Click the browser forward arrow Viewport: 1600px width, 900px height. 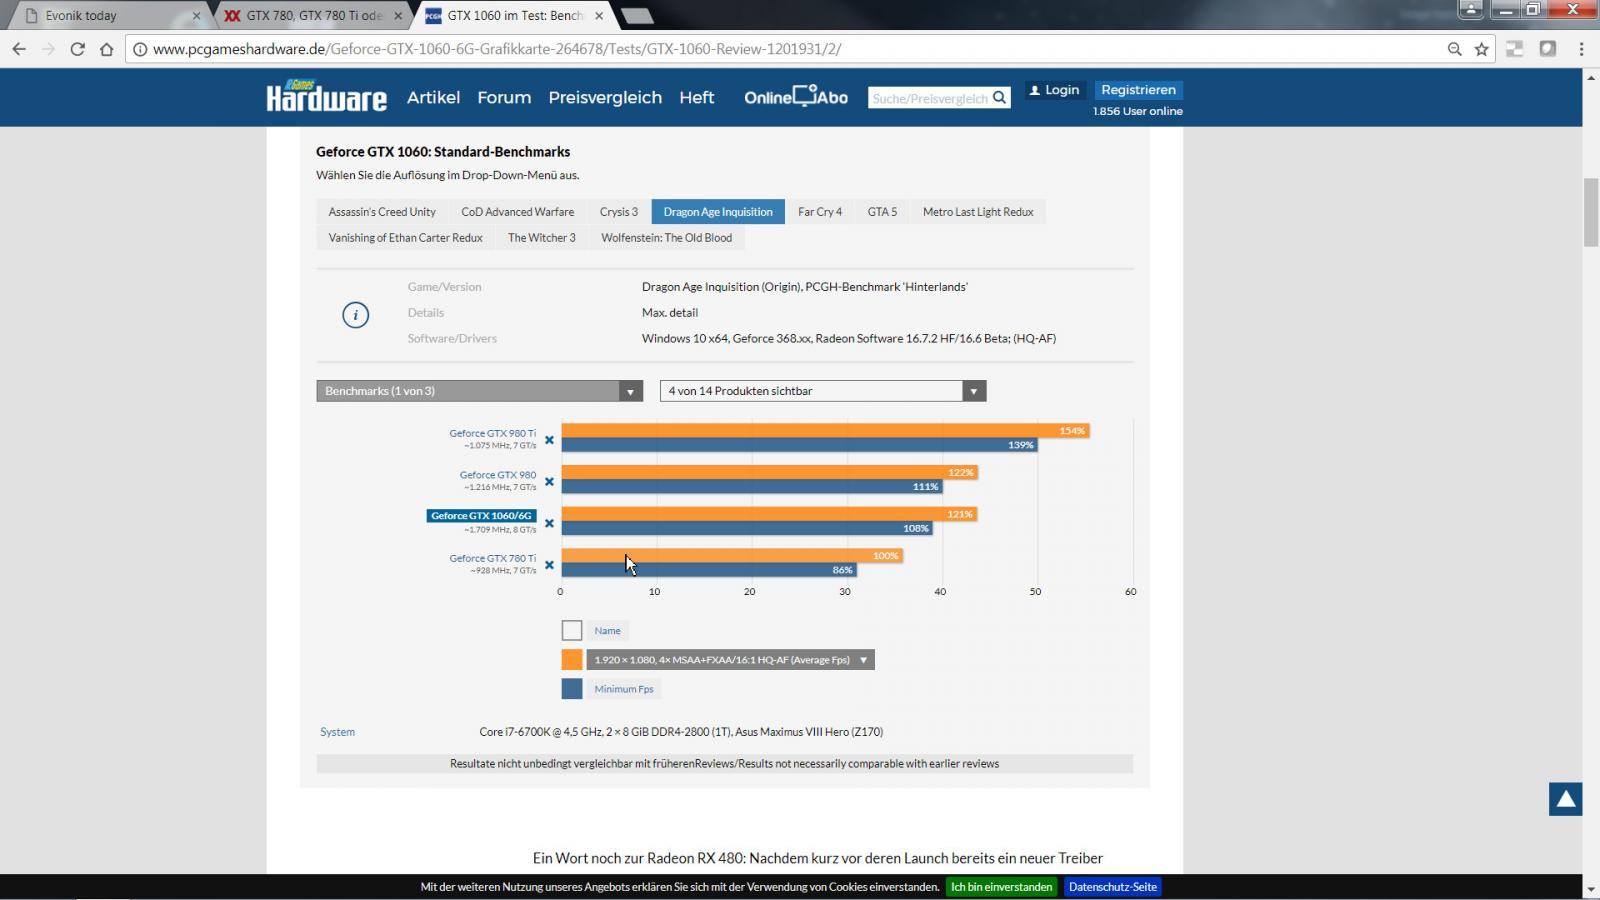pyautogui.click(x=48, y=49)
